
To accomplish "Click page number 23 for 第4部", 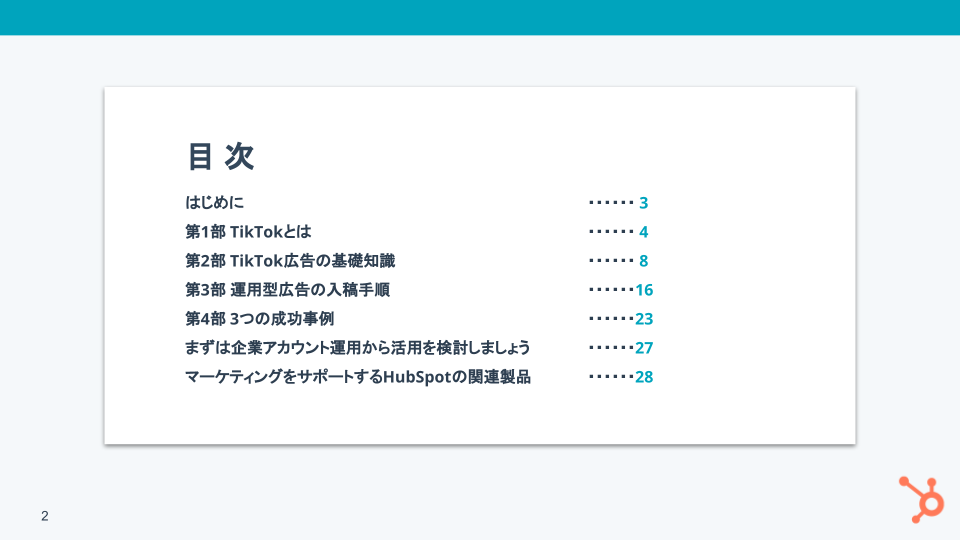I will [644, 319].
